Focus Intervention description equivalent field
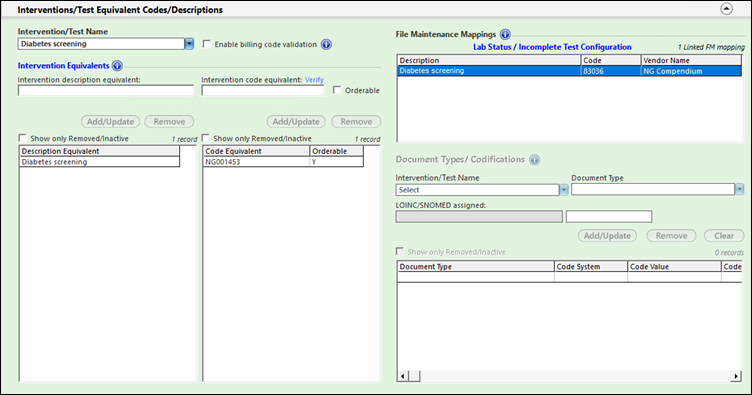The width and height of the screenshot is (752, 395). [x=106, y=91]
